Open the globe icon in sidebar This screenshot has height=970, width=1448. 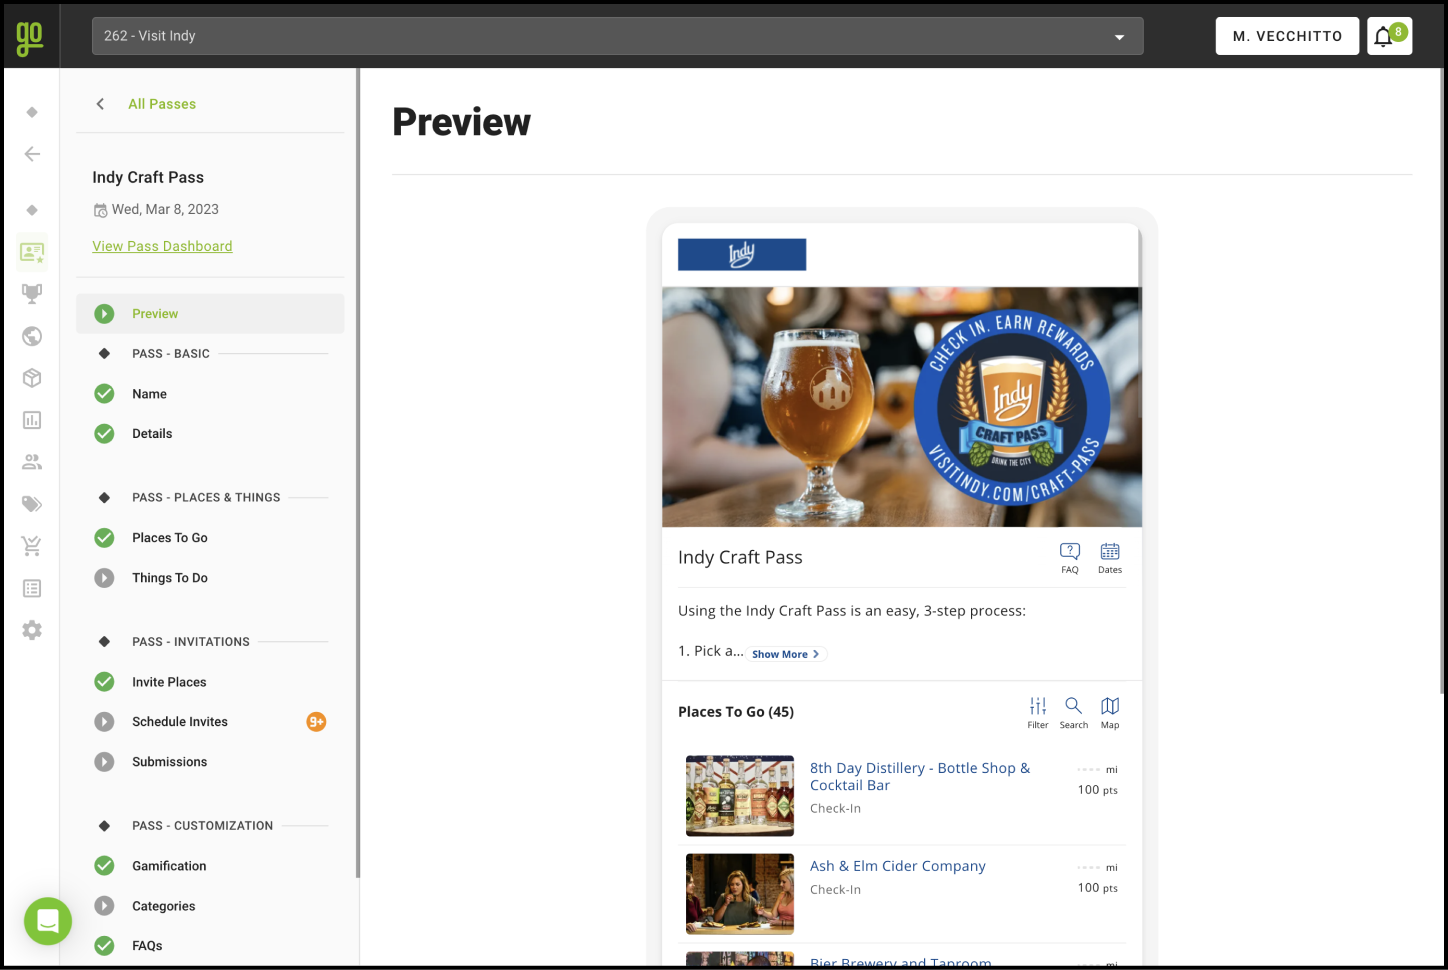click(32, 336)
